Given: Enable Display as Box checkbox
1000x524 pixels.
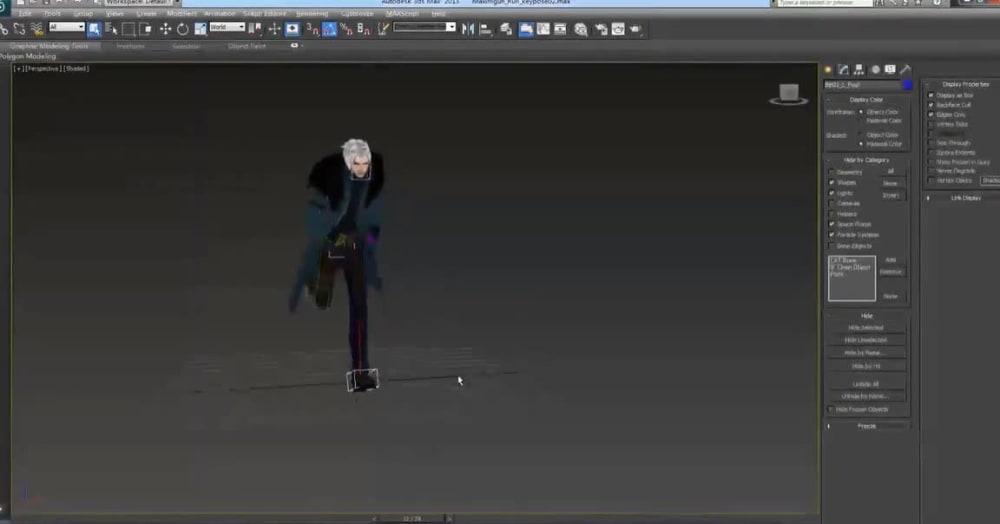Looking at the screenshot, I should pyautogui.click(x=931, y=95).
